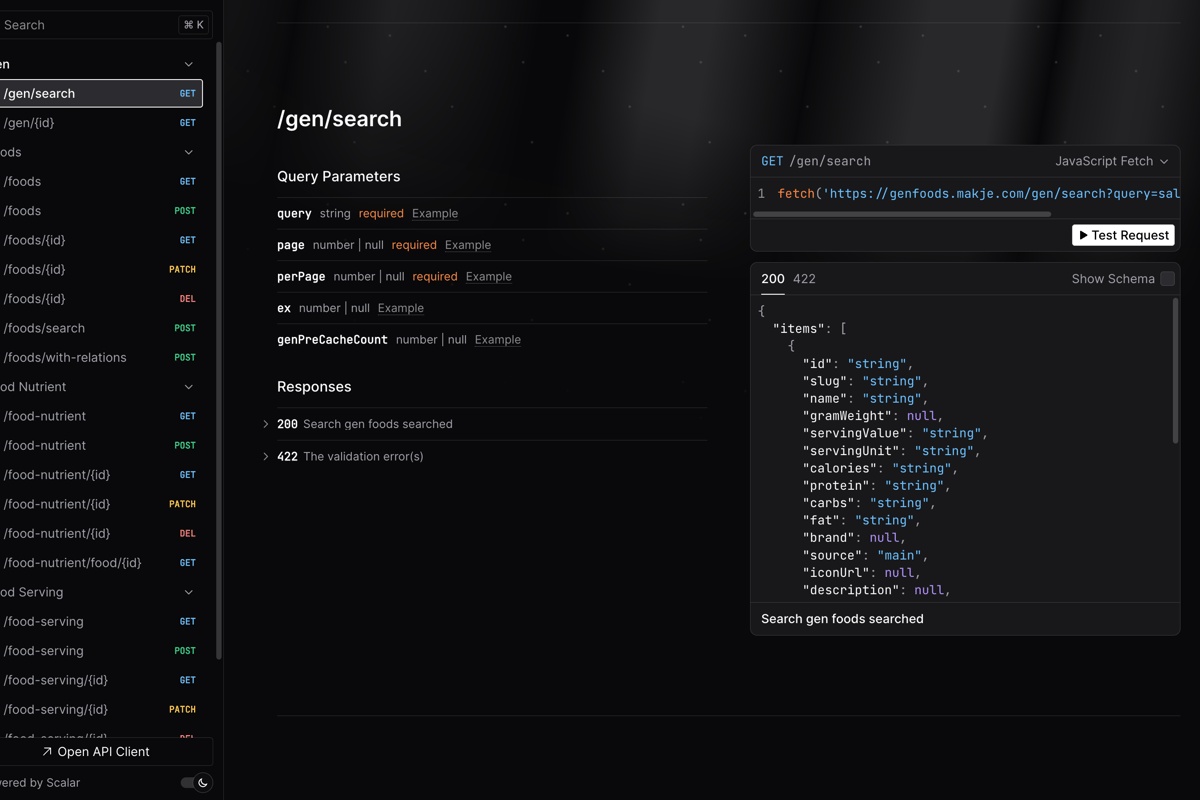The height and width of the screenshot is (800, 1200).
Task: Open the JavaScript Fetch language dropdown
Action: [x=1111, y=161]
